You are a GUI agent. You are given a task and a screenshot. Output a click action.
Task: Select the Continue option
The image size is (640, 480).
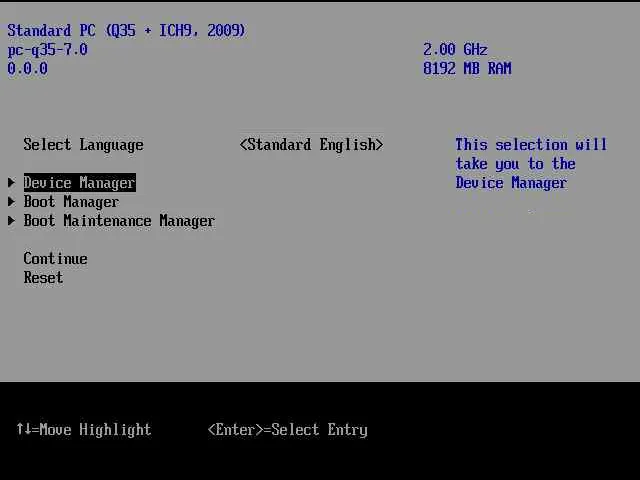(x=56, y=259)
